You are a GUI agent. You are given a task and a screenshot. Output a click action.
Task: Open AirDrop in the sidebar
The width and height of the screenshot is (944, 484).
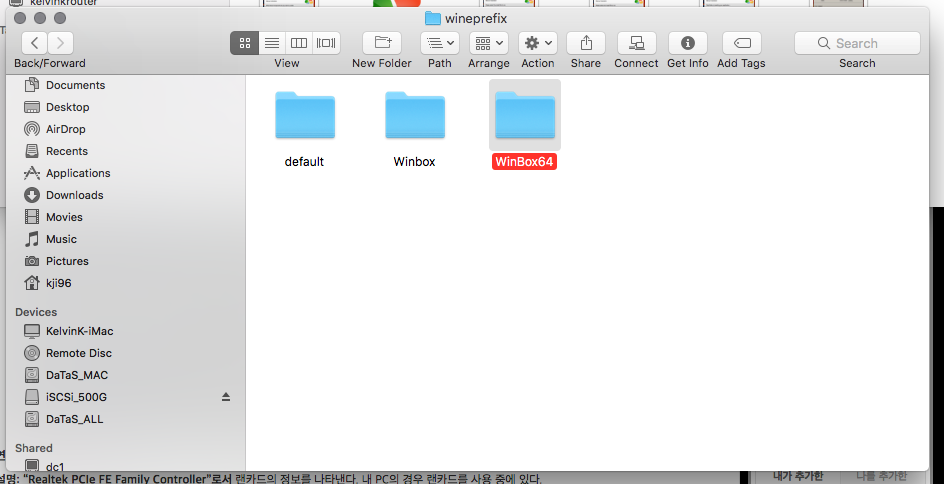tap(66, 129)
